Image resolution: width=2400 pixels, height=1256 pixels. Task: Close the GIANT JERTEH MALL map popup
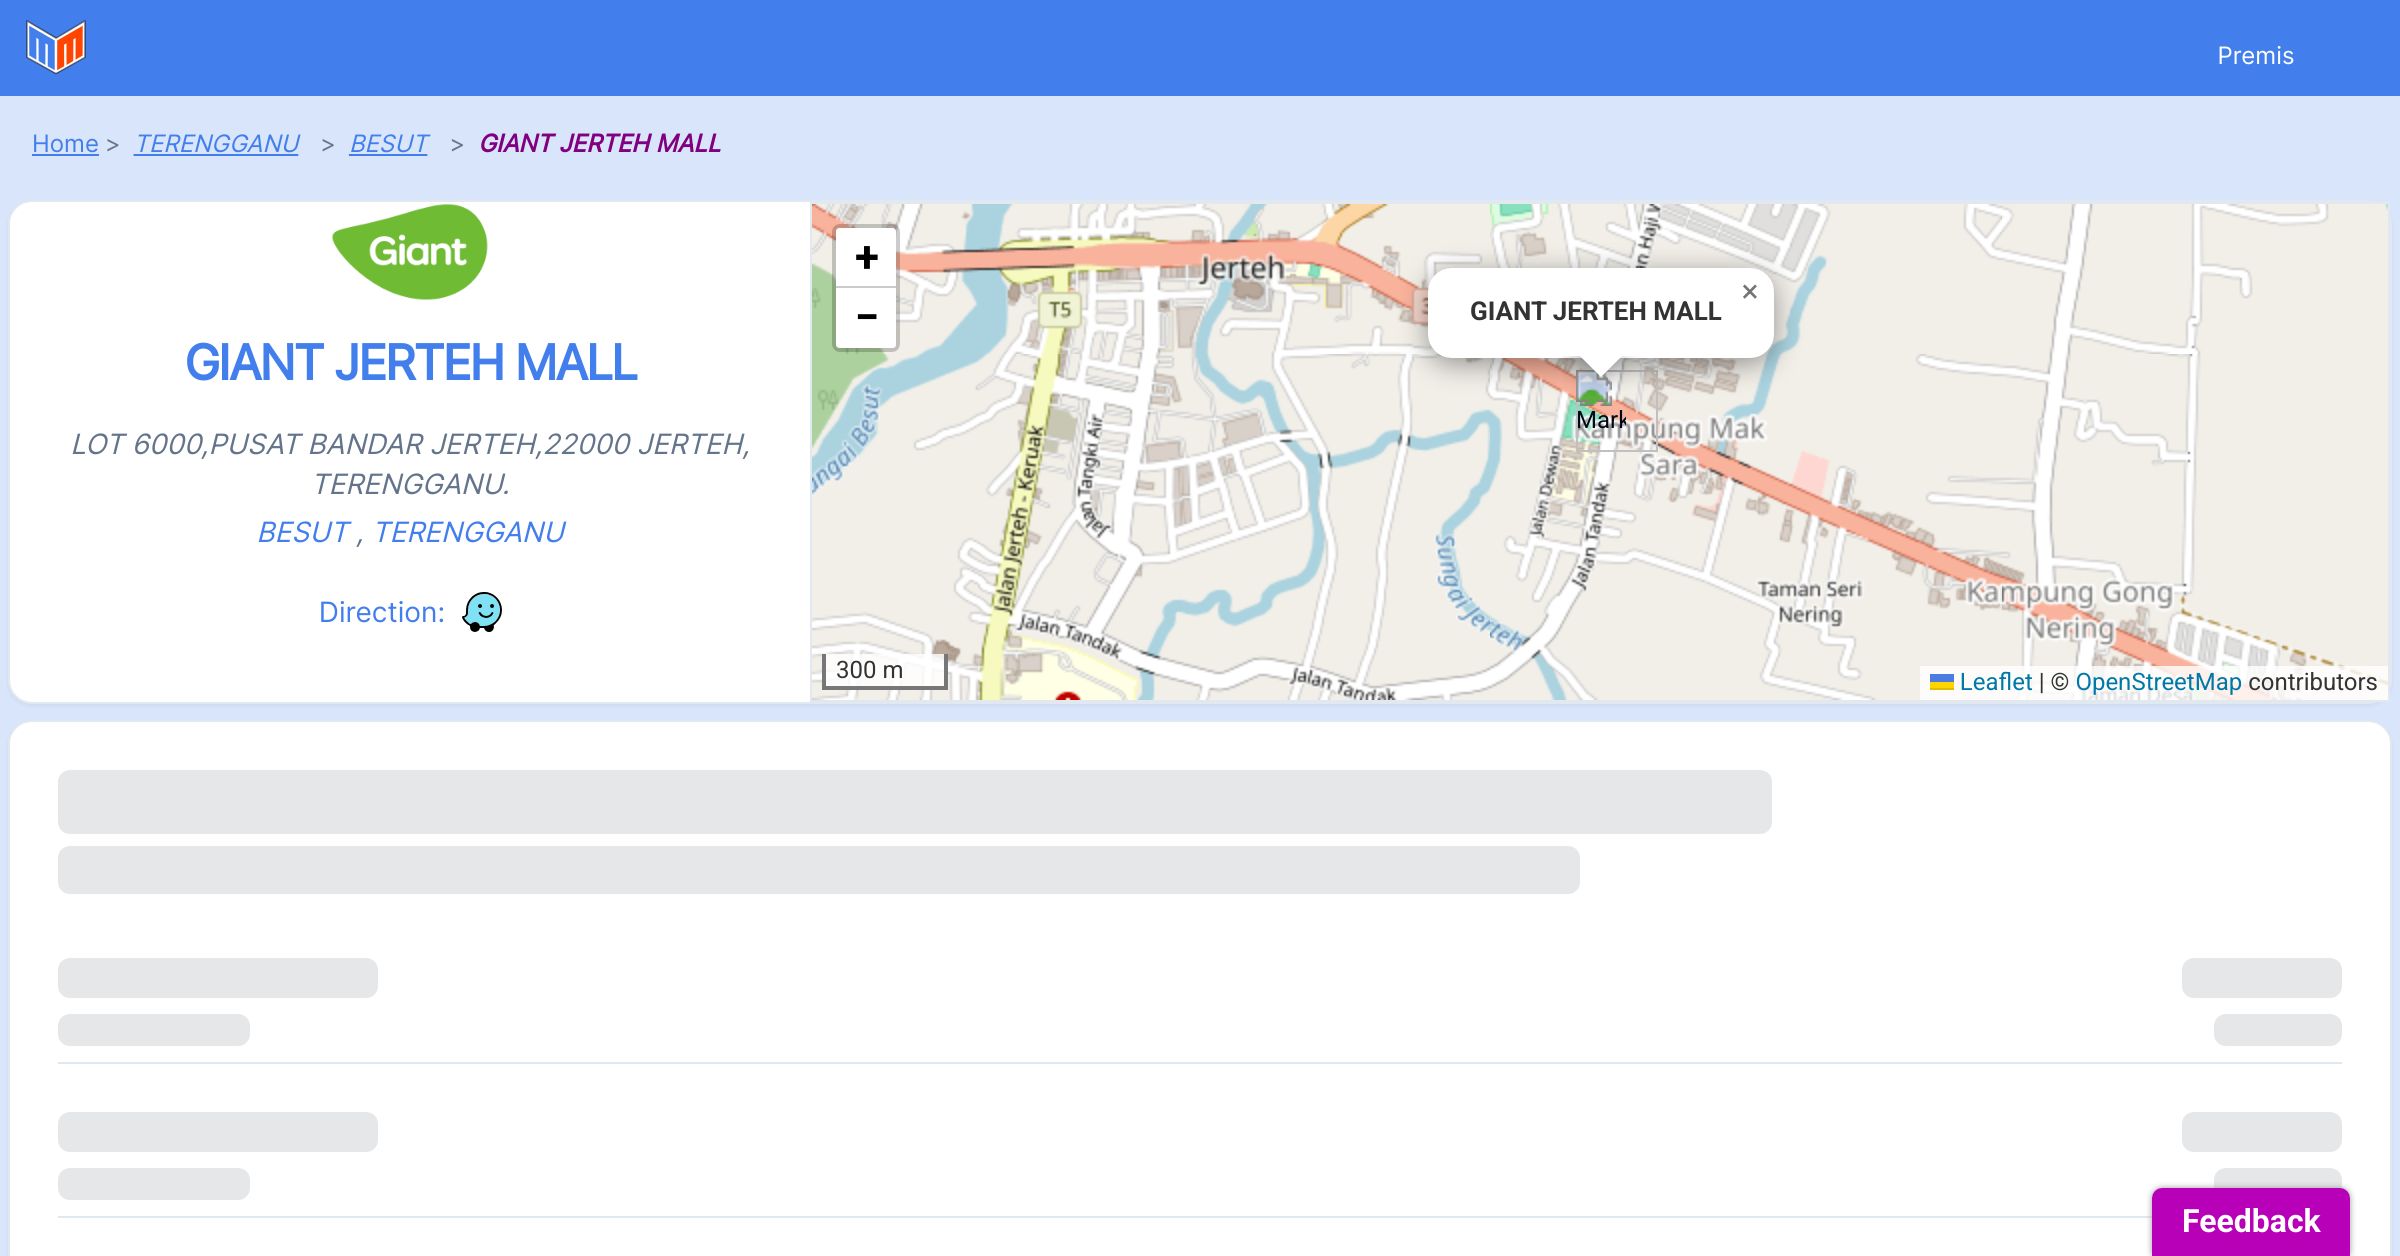[x=1749, y=292]
